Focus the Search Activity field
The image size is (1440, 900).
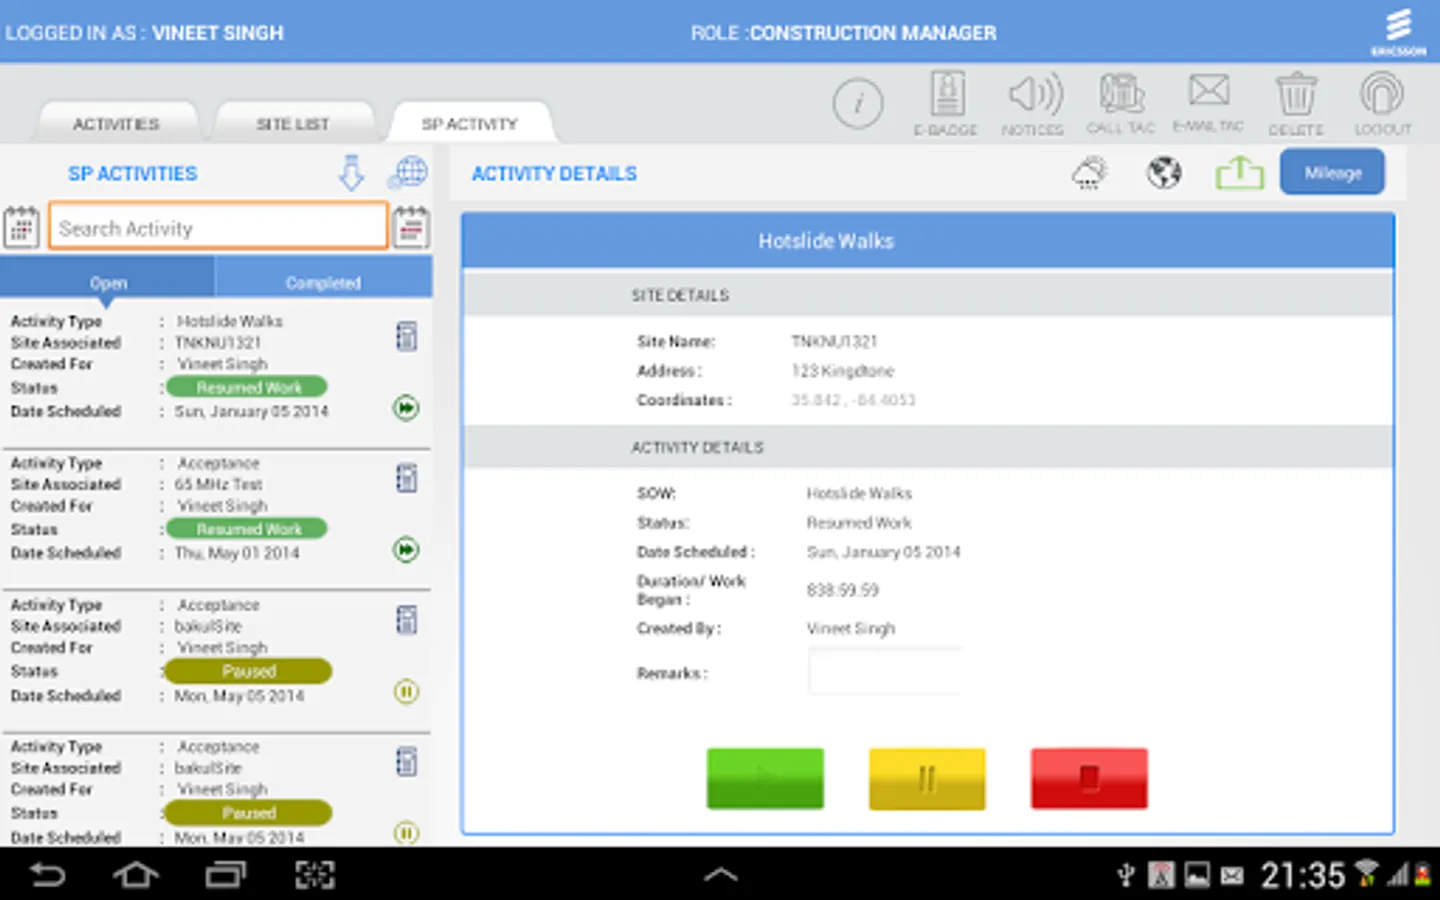click(218, 227)
